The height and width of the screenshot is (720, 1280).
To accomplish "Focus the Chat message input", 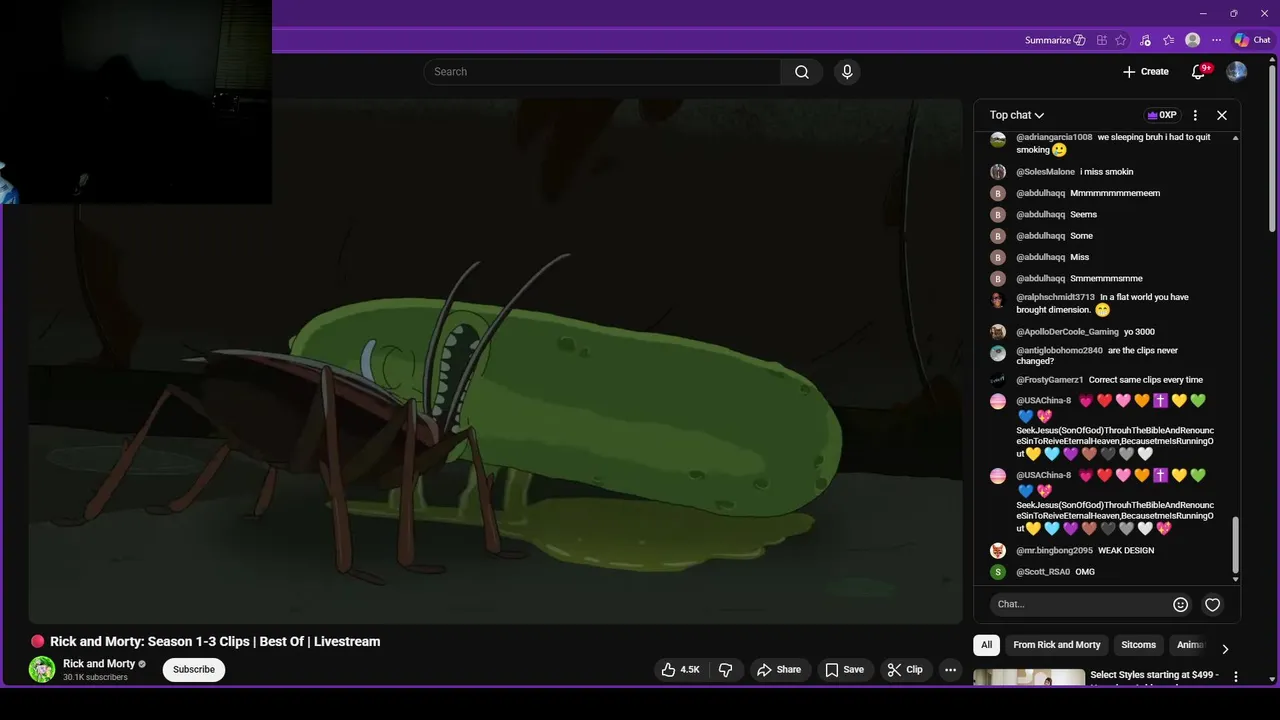I will 1082,604.
